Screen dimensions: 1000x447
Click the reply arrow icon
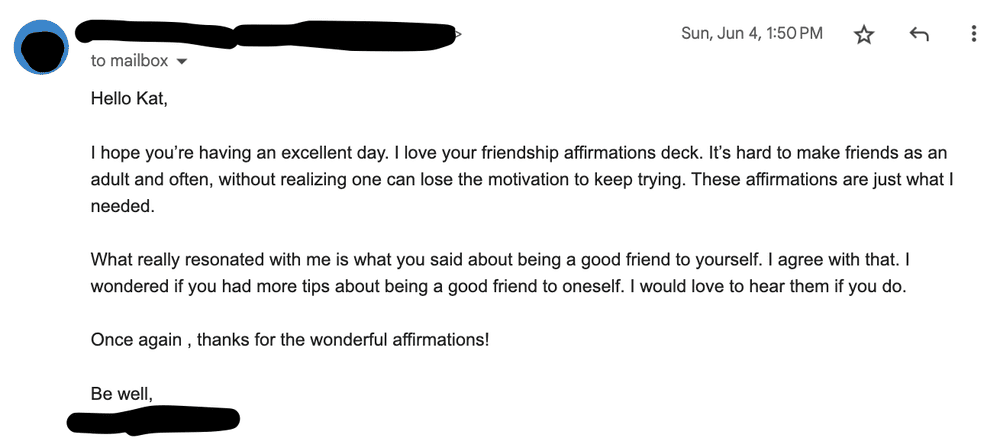pyautogui.click(x=918, y=34)
